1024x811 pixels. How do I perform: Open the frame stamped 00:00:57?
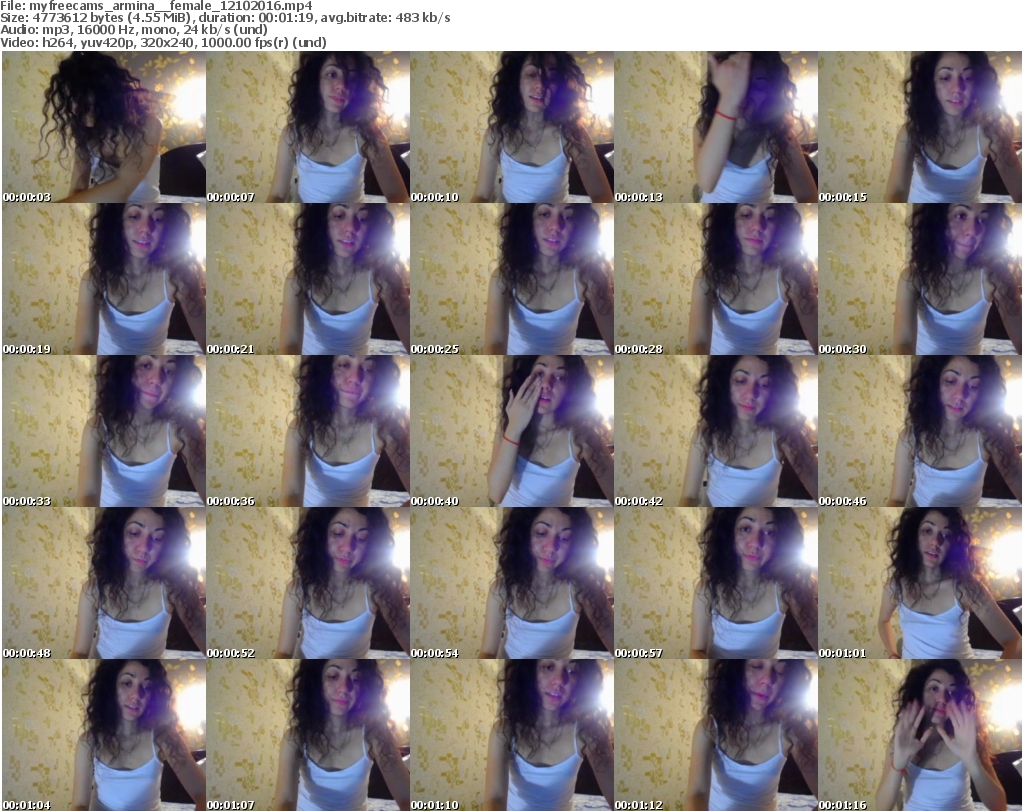pos(716,583)
